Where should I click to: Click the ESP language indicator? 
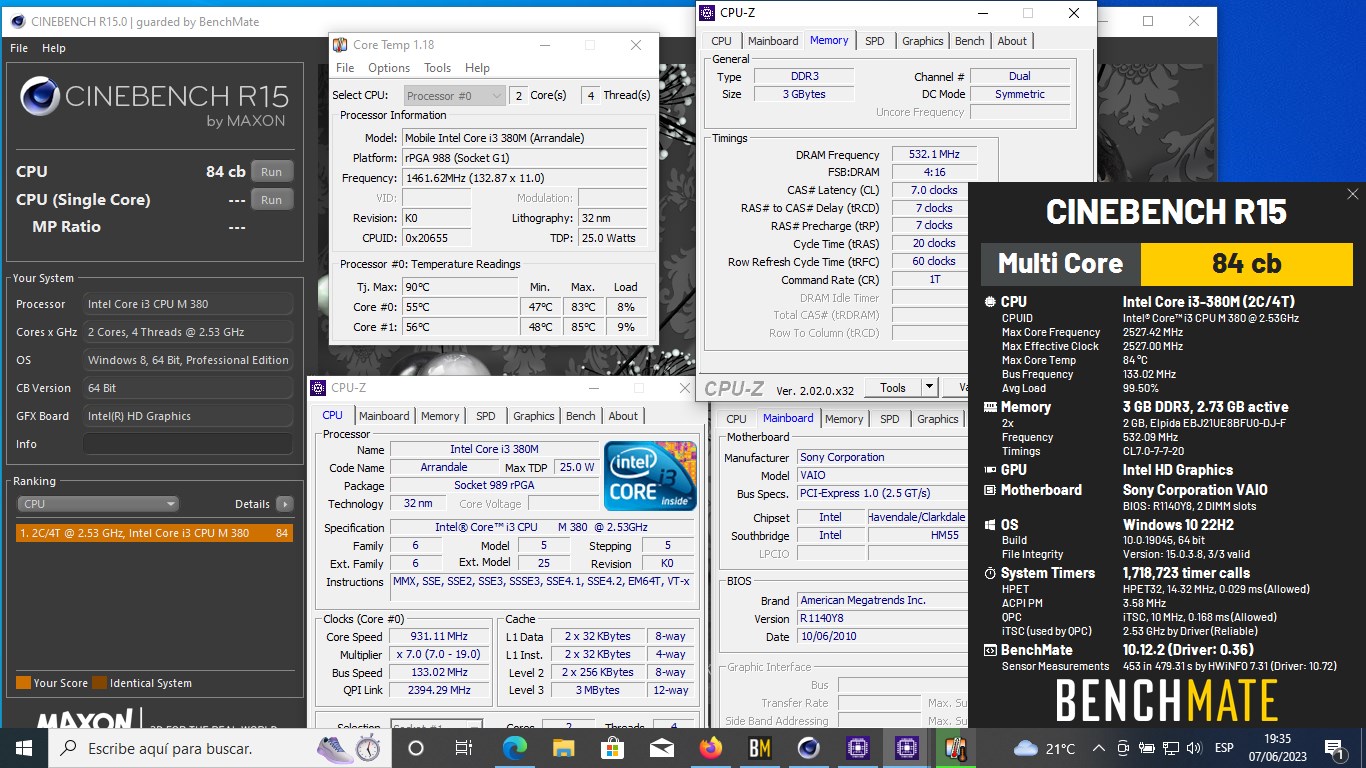point(1223,748)
